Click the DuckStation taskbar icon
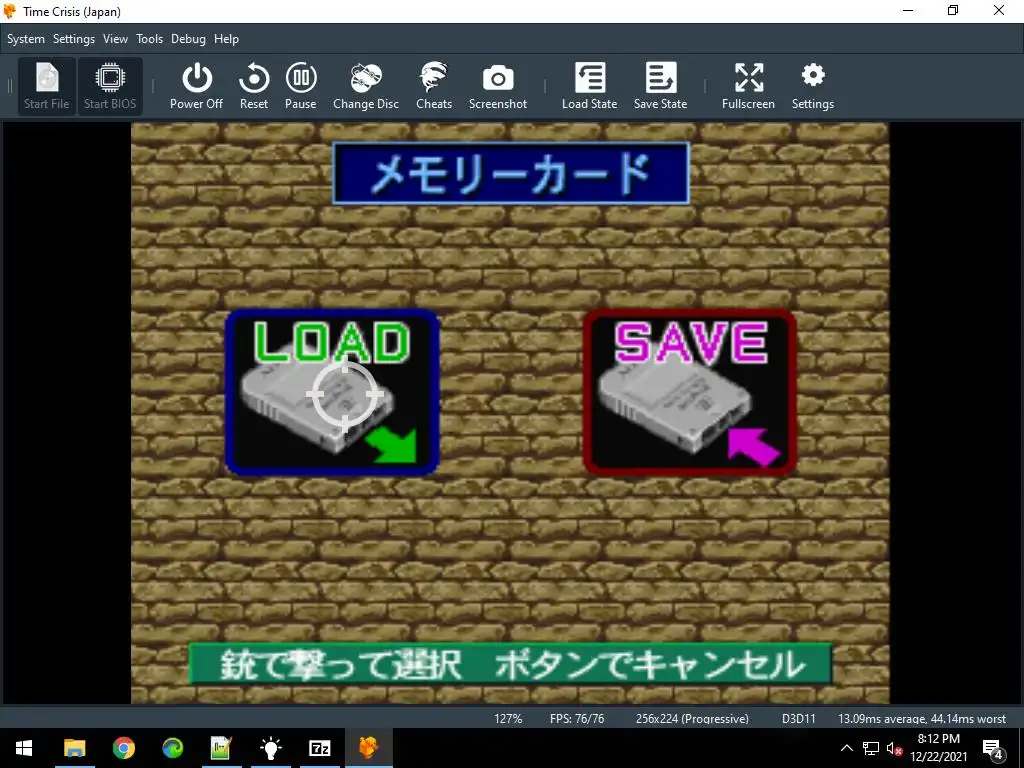1024x768 pixels. point(368,748)
